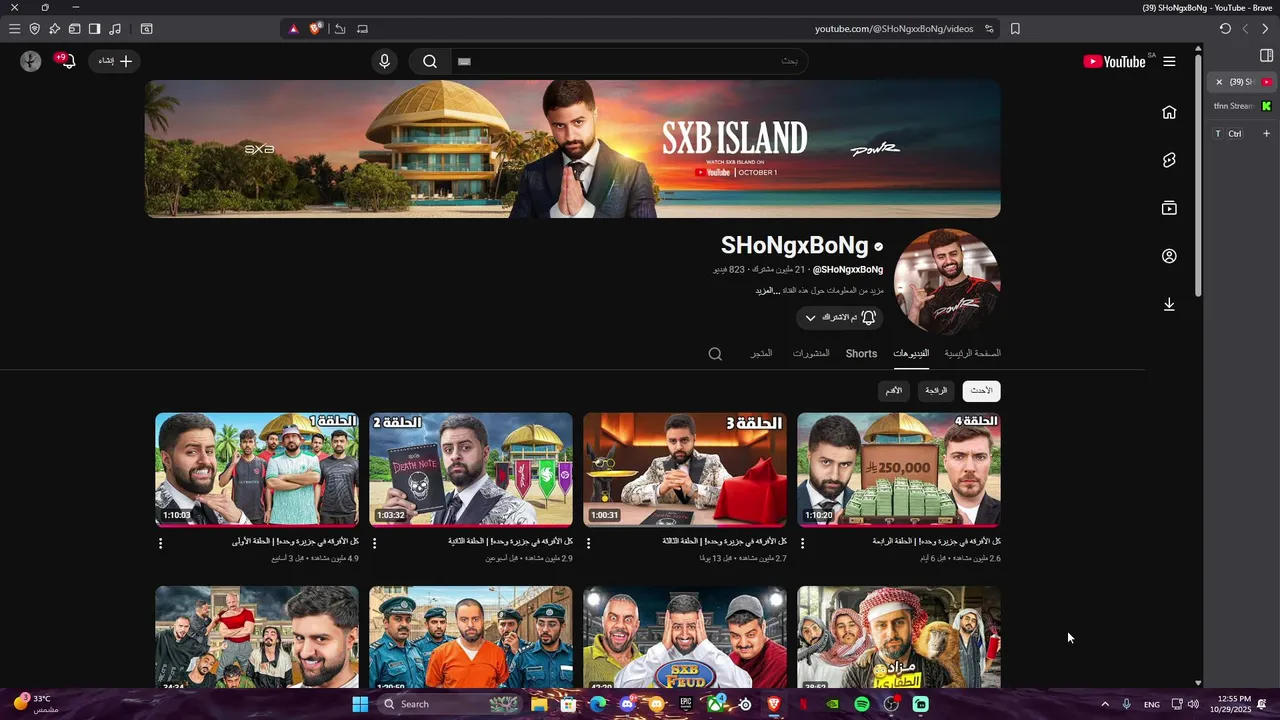Open the Brave VPN shield toolbar icon

pyautogui.click(x=35, y=29)
